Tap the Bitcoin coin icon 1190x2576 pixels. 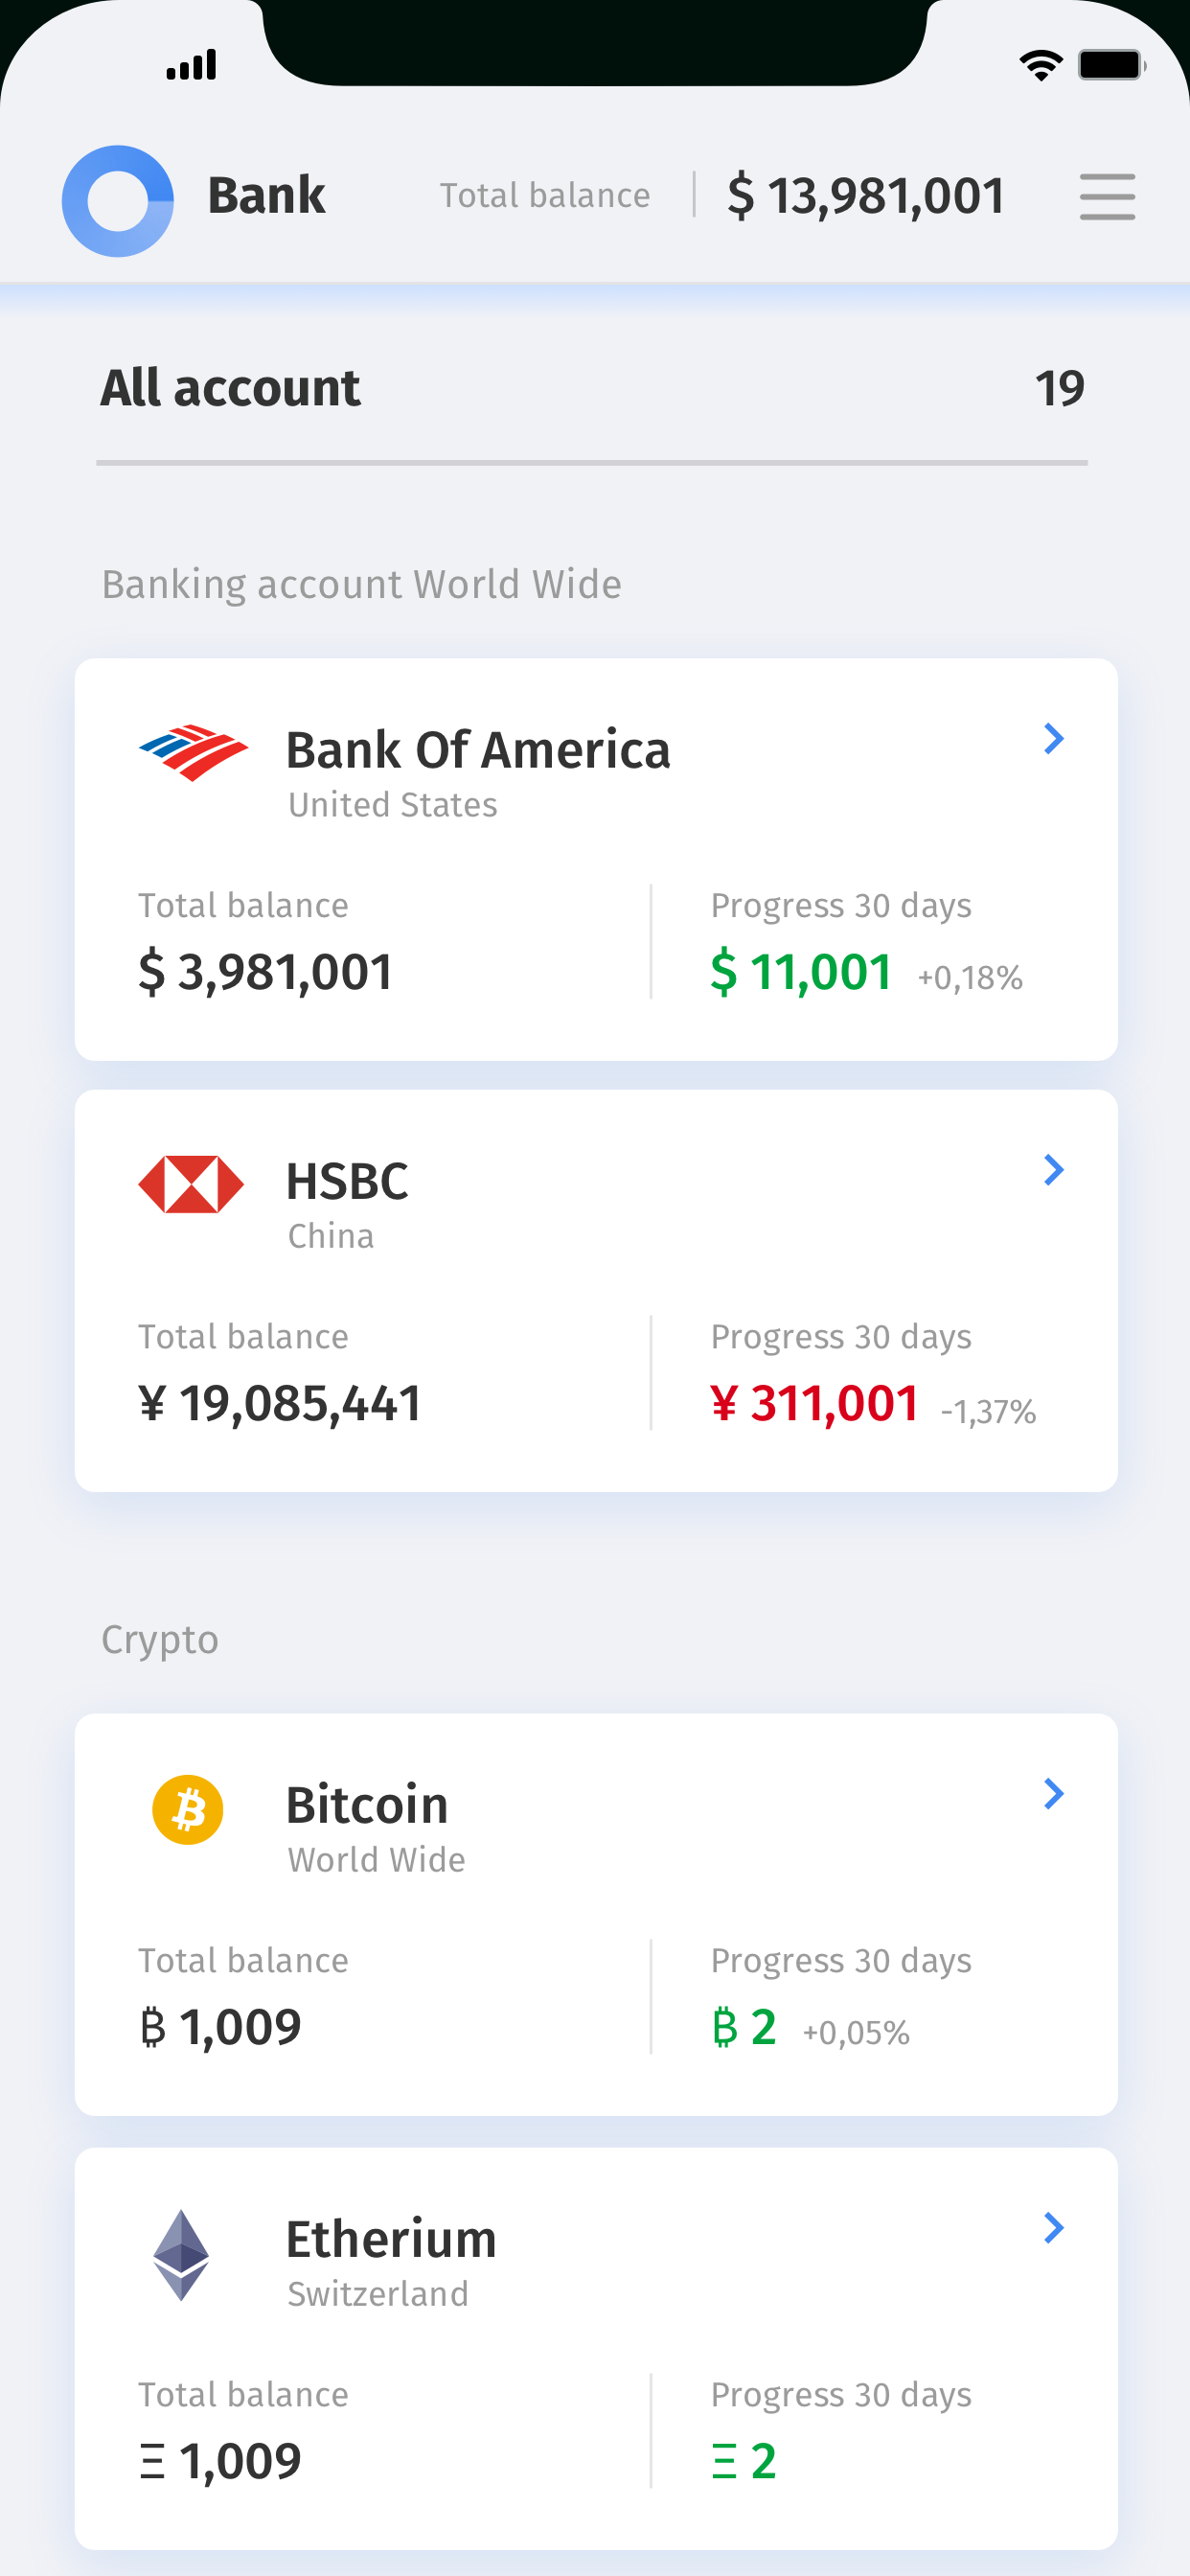pyautogui.click(x=188, y=1809)
